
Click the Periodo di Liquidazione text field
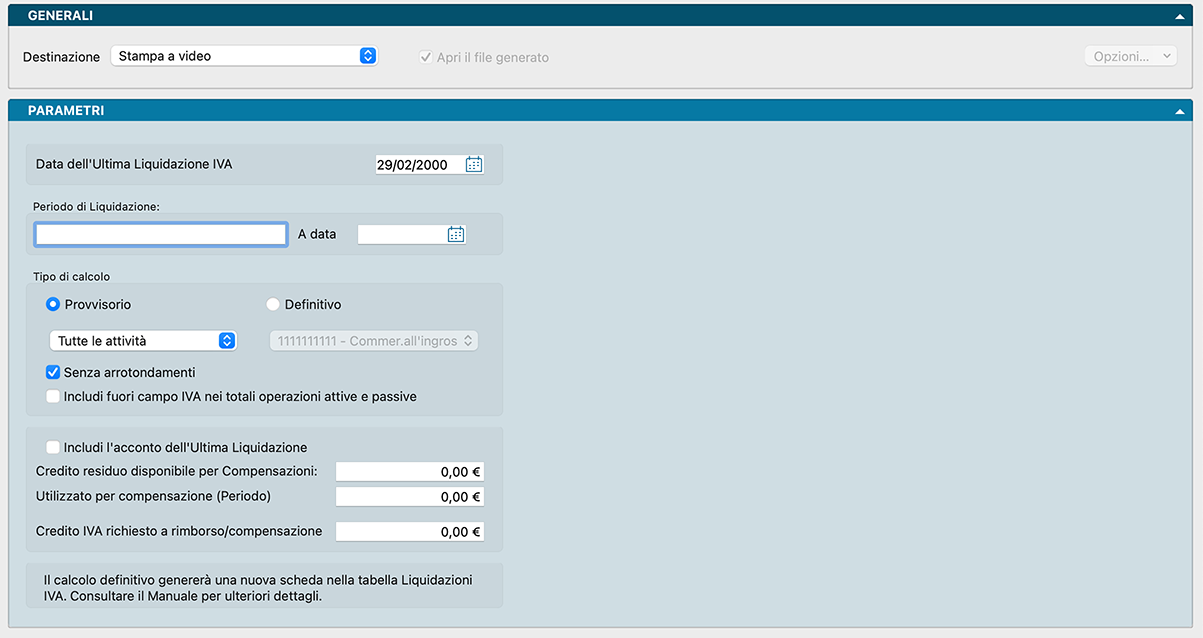click(161, 234)
